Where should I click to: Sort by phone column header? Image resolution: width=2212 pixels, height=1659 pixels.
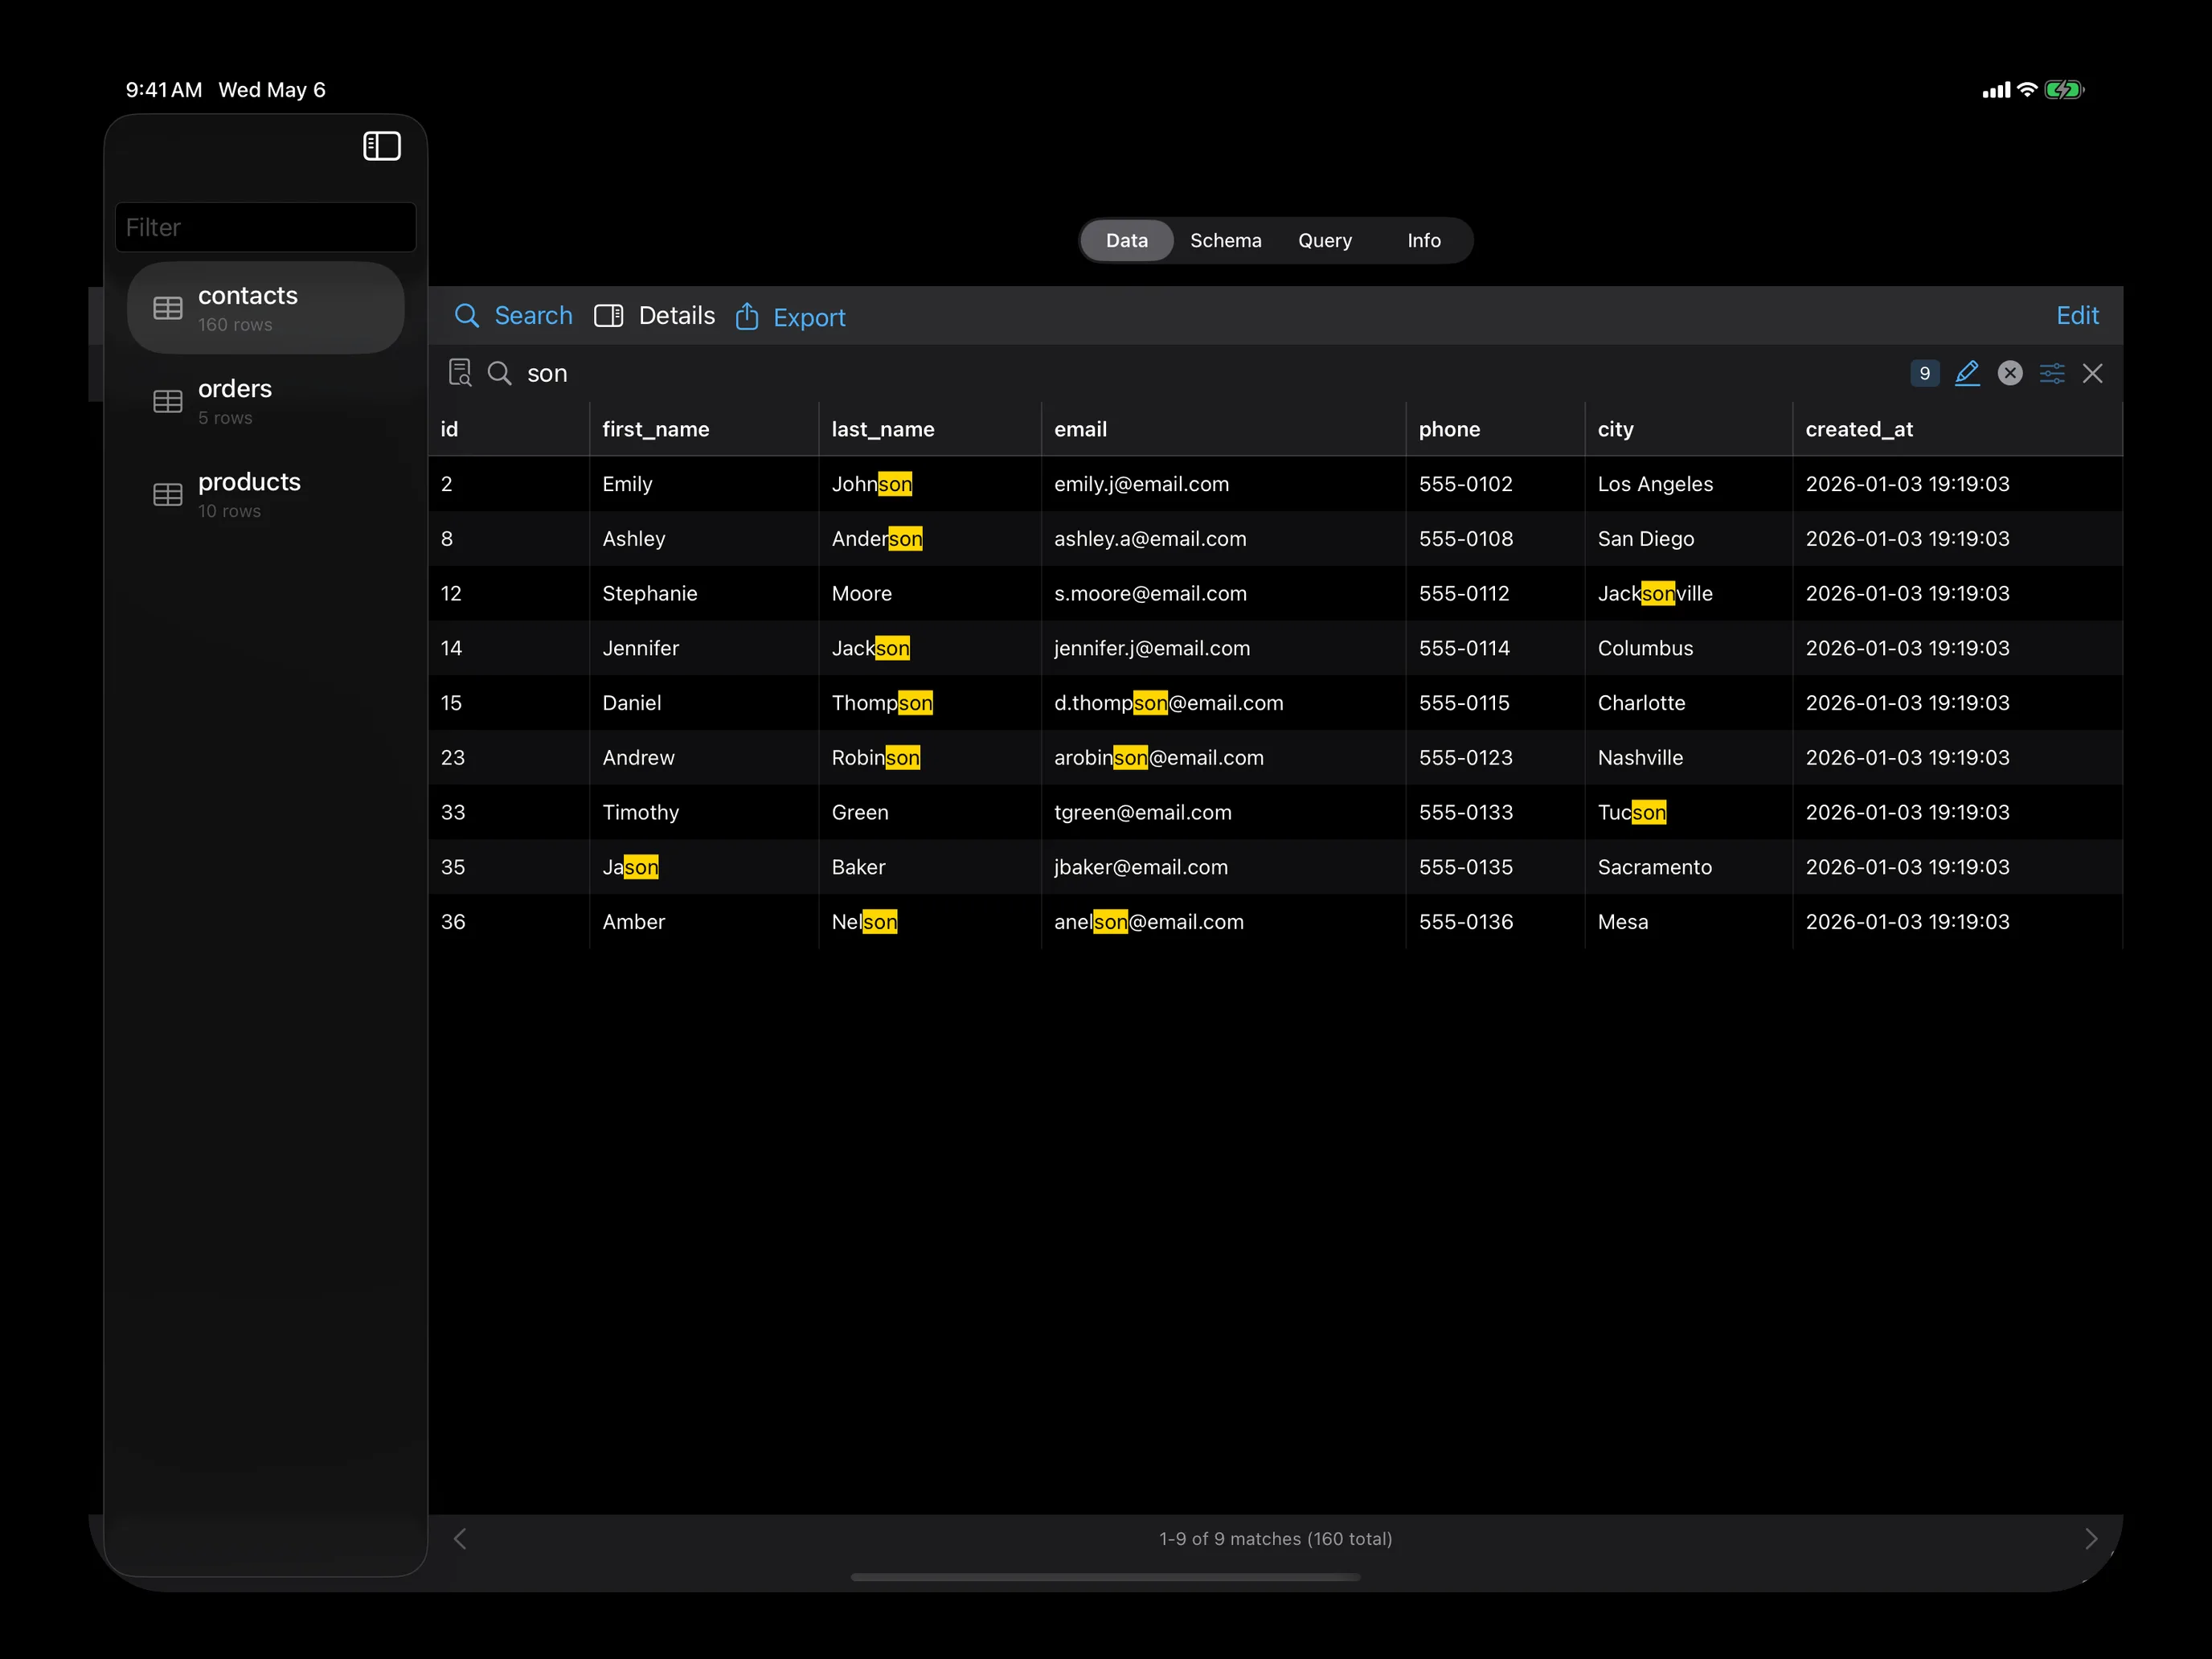1496,429
